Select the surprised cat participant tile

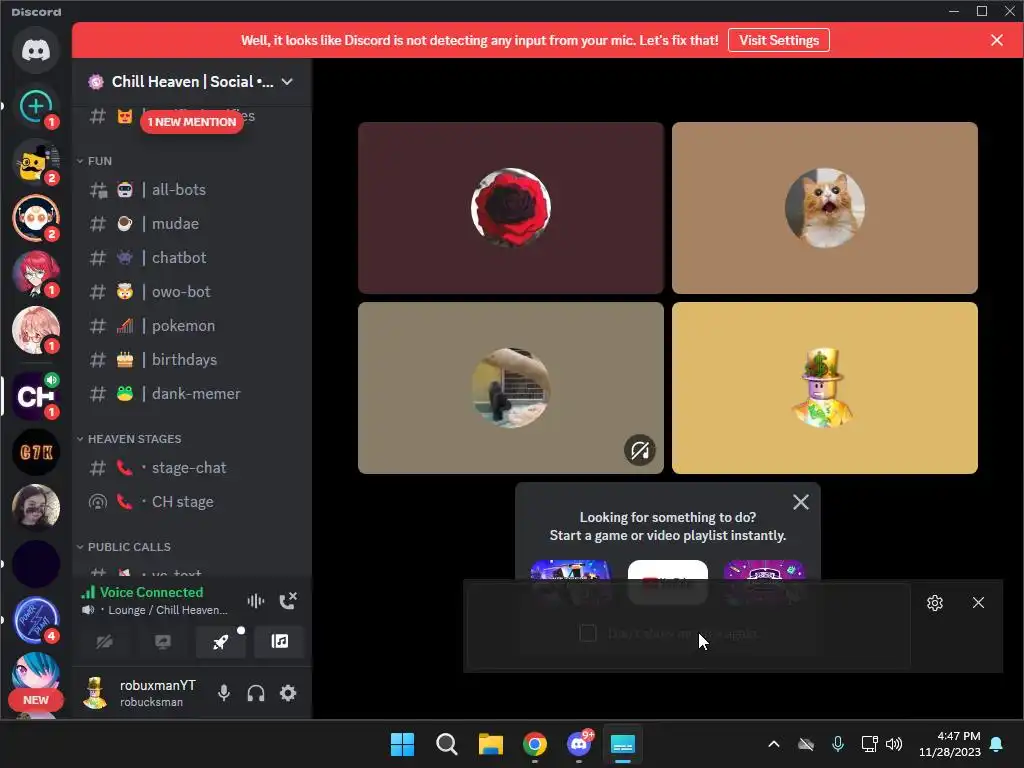tap(825, 208)
